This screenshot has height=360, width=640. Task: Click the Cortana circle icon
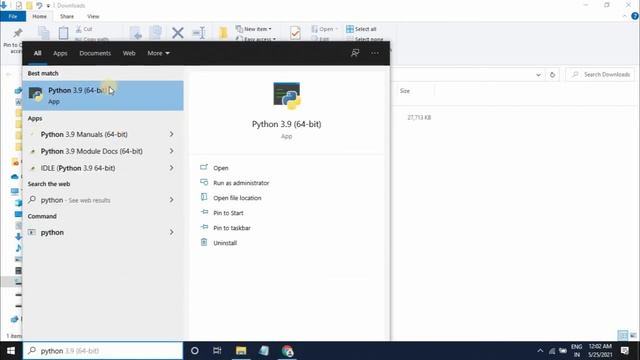[195, 351]
